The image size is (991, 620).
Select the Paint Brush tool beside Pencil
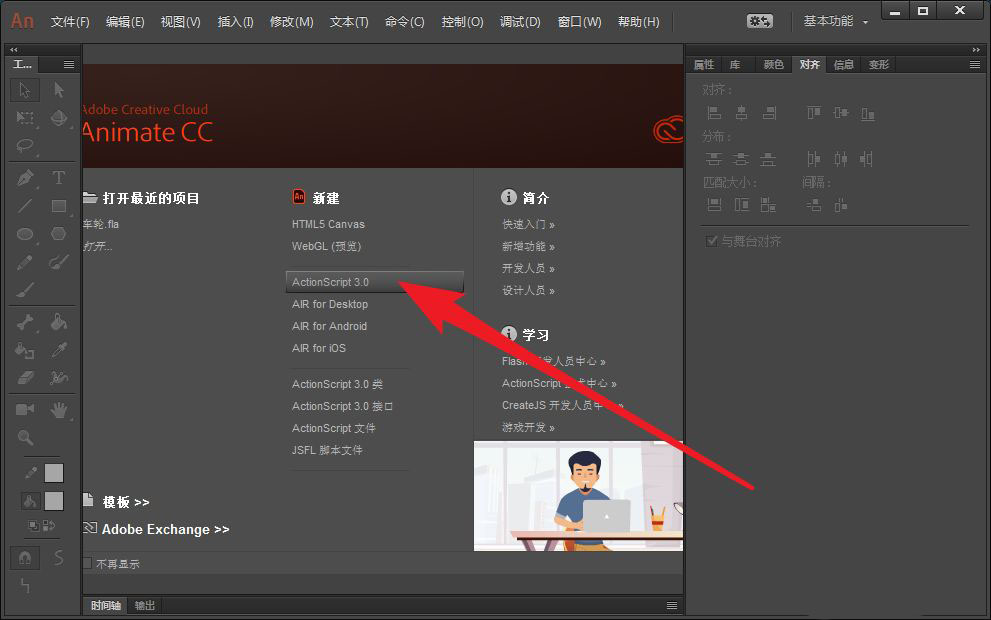tap(59, 262)
